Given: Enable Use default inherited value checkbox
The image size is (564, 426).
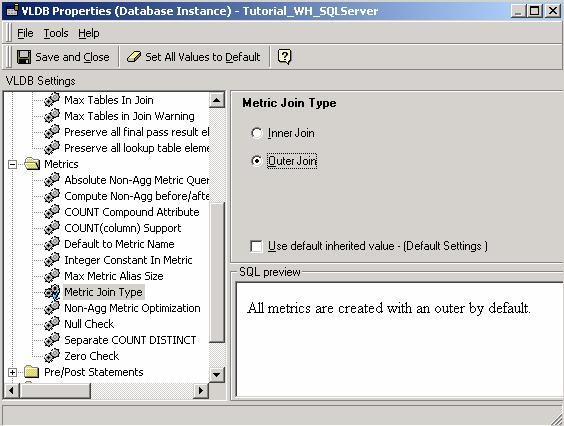Looking at the screenshot, I should point(256,246).
